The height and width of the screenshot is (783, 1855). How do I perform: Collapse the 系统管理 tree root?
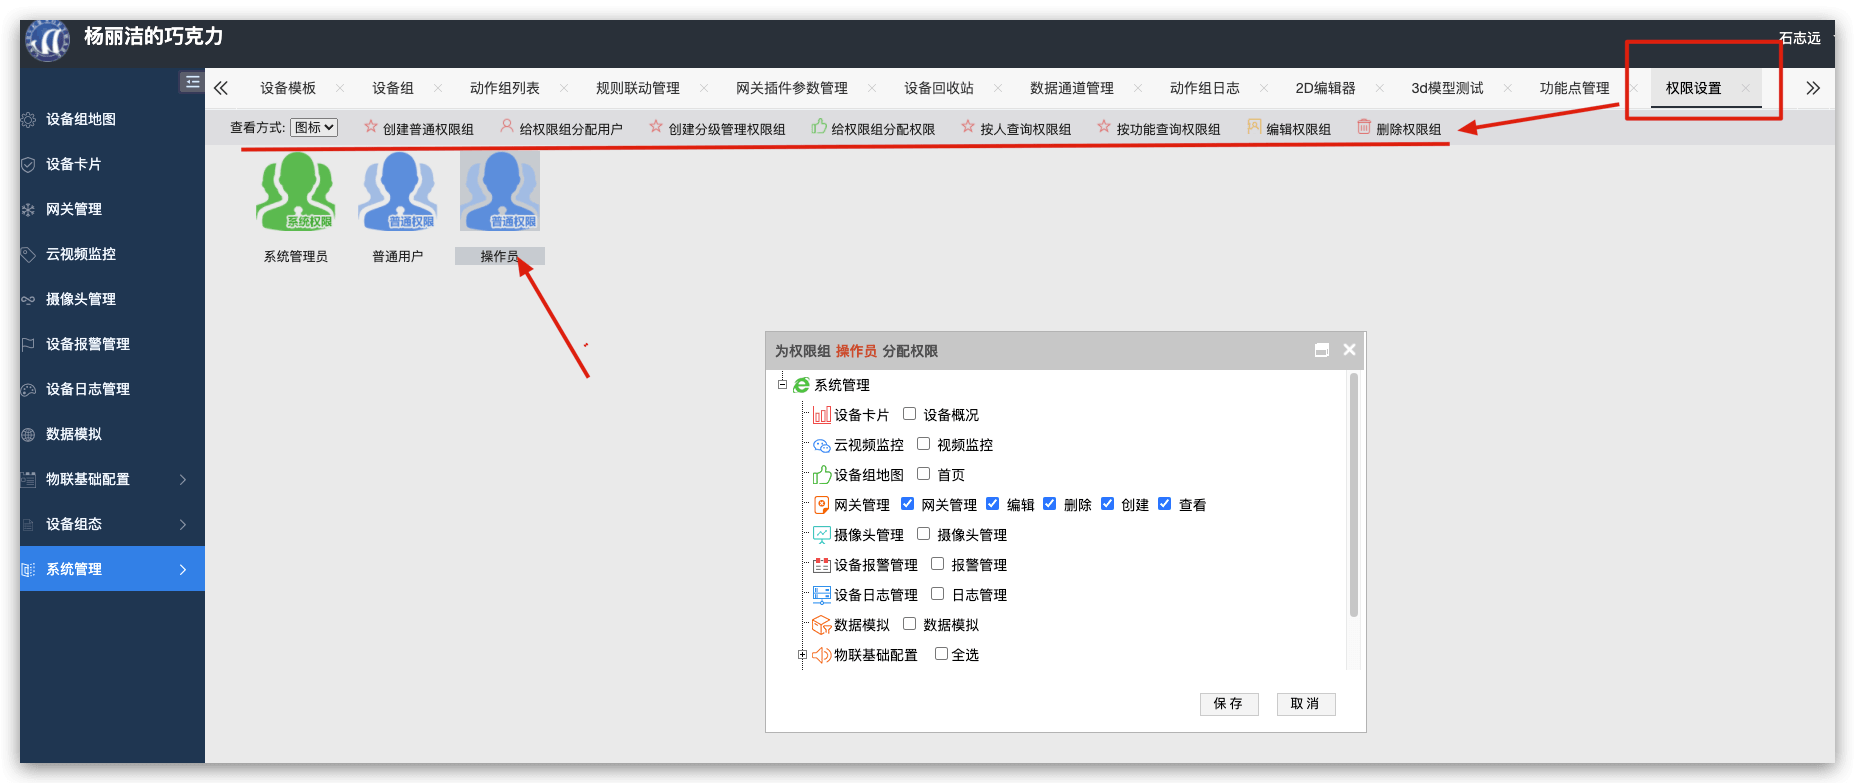coord(782,384)
